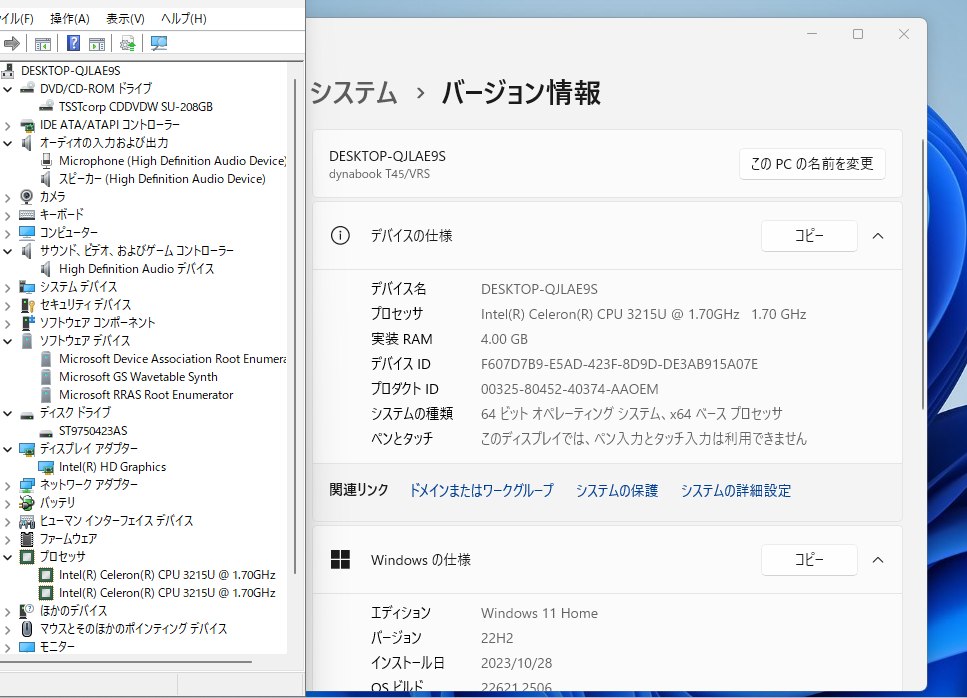The width and height of the screenshot is (967, 698).
Task: Select High Definition Audio デバイス item
Action: click(136, 269)
